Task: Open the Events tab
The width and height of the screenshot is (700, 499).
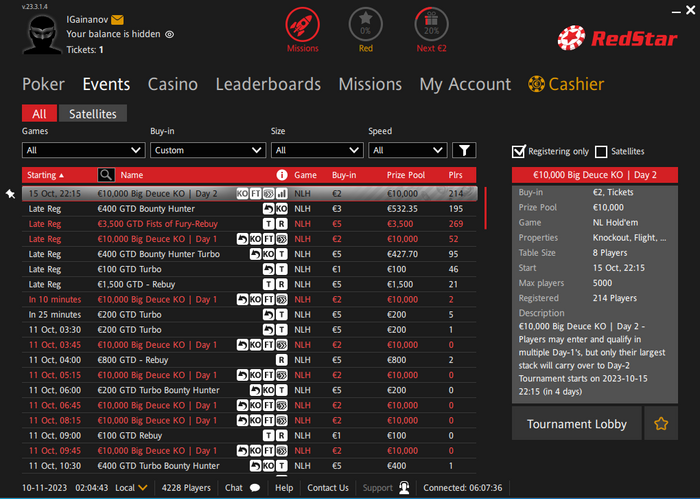Action: point(106,84)
